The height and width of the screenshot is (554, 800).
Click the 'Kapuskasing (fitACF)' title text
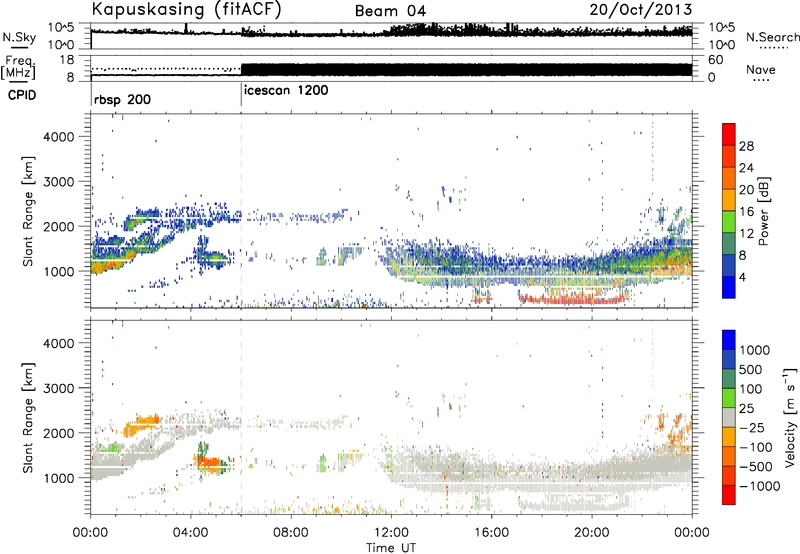click(186, 9)
